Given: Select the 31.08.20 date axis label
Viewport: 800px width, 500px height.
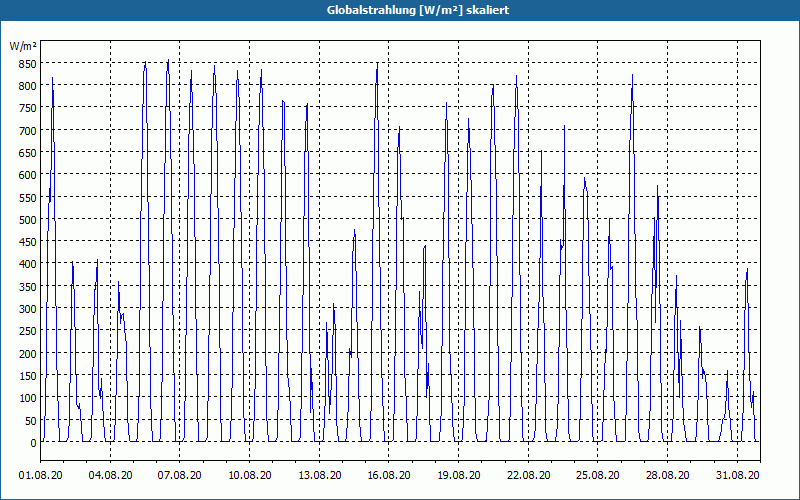Looking at the screenshot, I should pos(737,475).
